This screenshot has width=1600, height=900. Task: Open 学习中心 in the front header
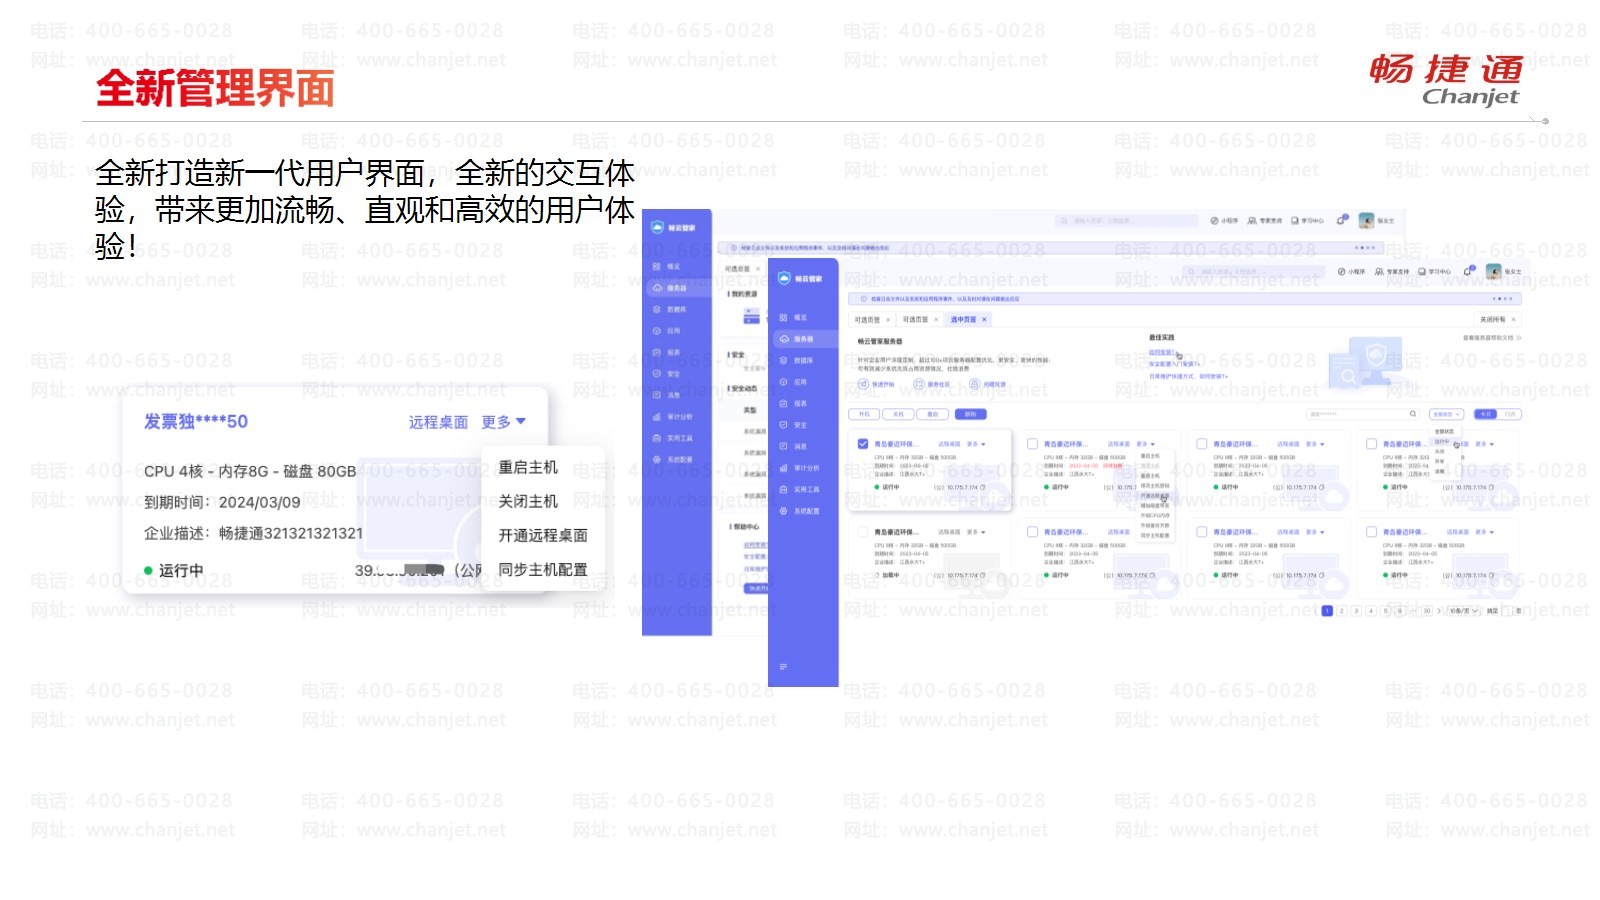point(1434,272)
